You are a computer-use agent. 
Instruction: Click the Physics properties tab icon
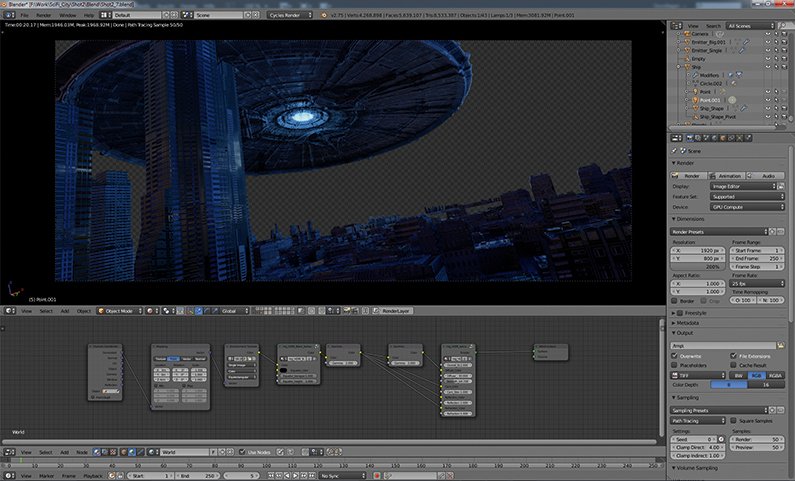(x=748, y=138)
